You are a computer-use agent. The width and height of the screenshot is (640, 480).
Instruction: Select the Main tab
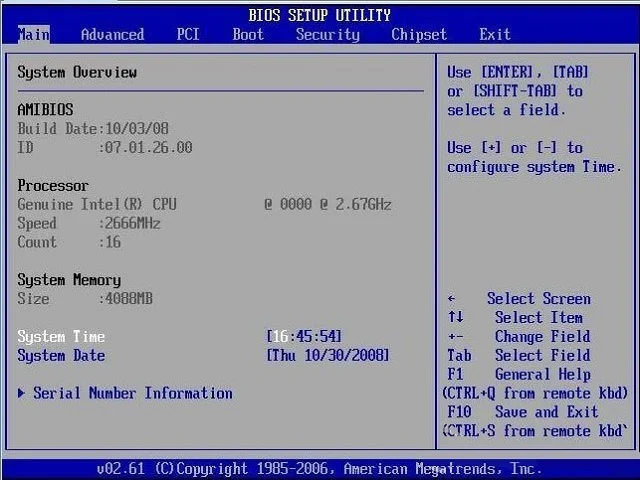click(34, 35)
